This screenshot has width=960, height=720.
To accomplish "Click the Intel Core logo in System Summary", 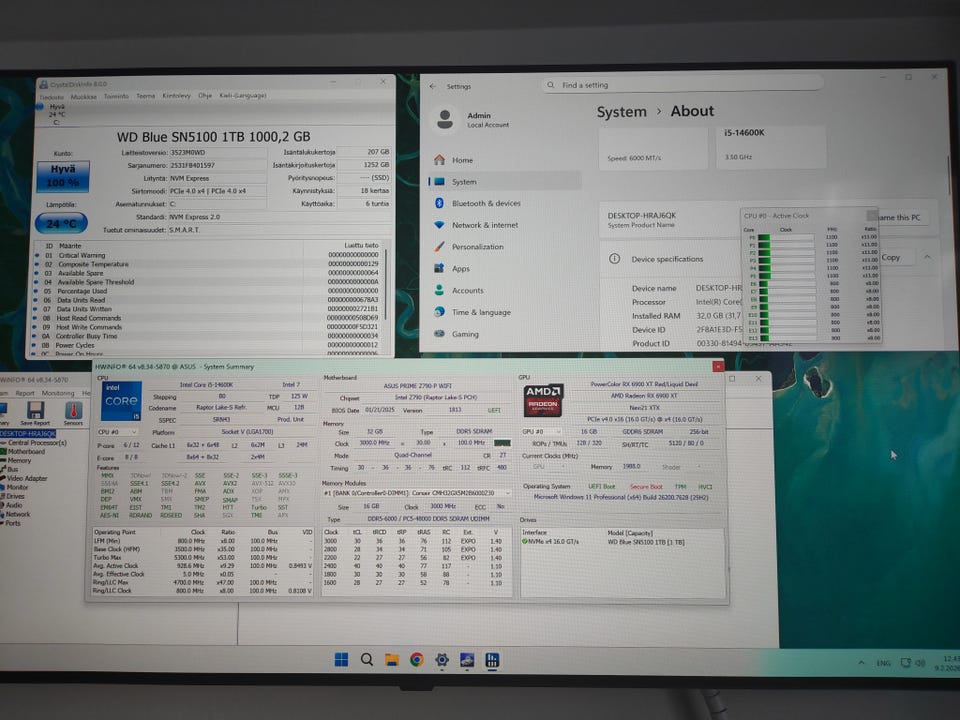I will [121, 401].
